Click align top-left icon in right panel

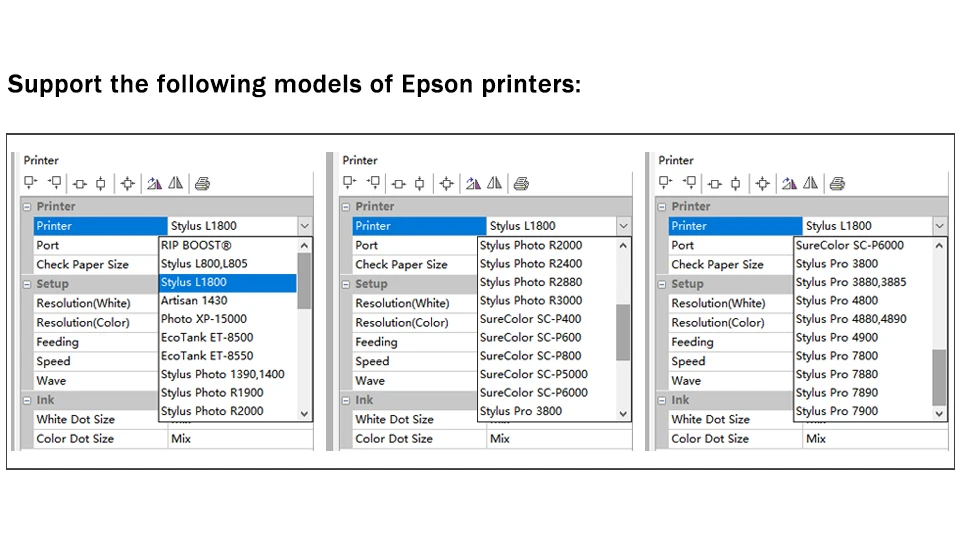[x=666, y=183]
